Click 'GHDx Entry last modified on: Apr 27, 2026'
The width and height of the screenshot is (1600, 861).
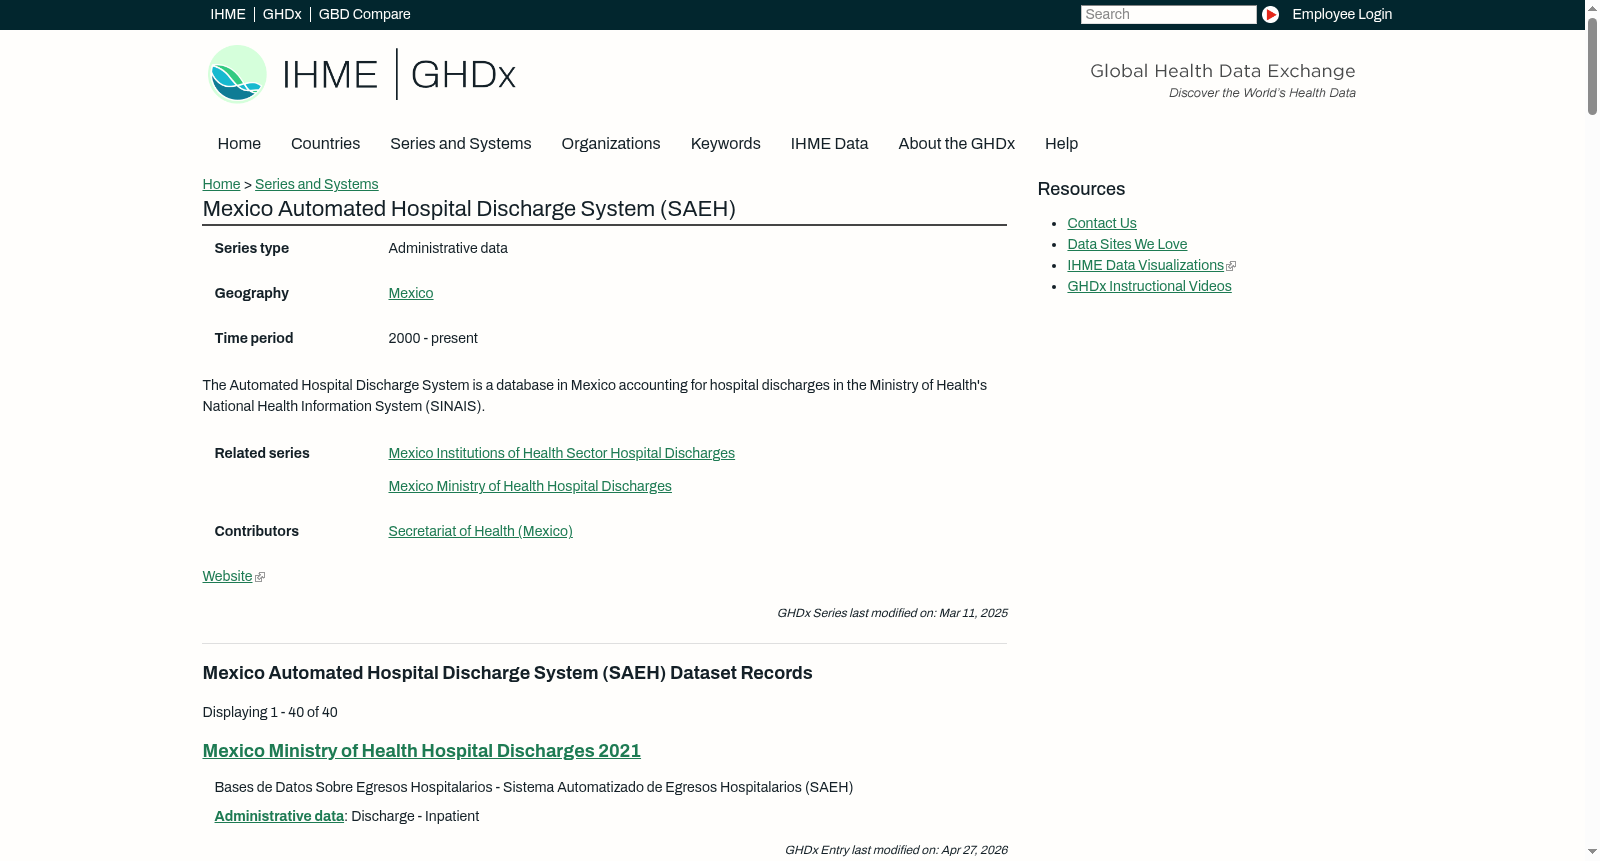pyautogui.click(x=896, y=850)
